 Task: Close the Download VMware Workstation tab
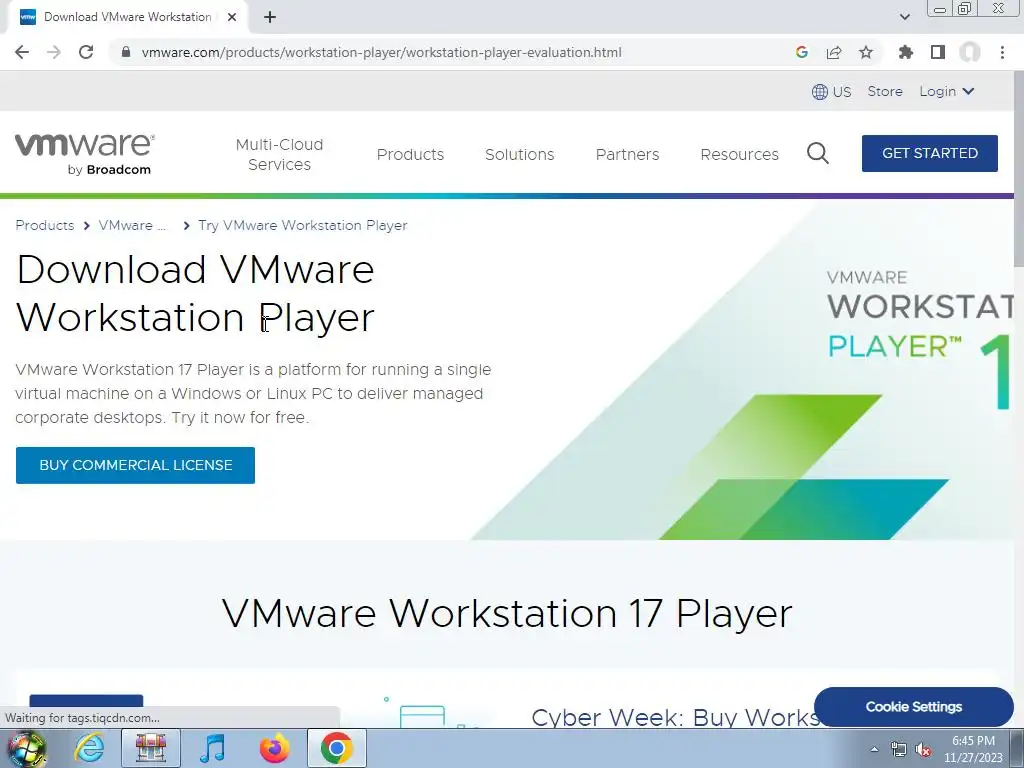coord(232,17)
